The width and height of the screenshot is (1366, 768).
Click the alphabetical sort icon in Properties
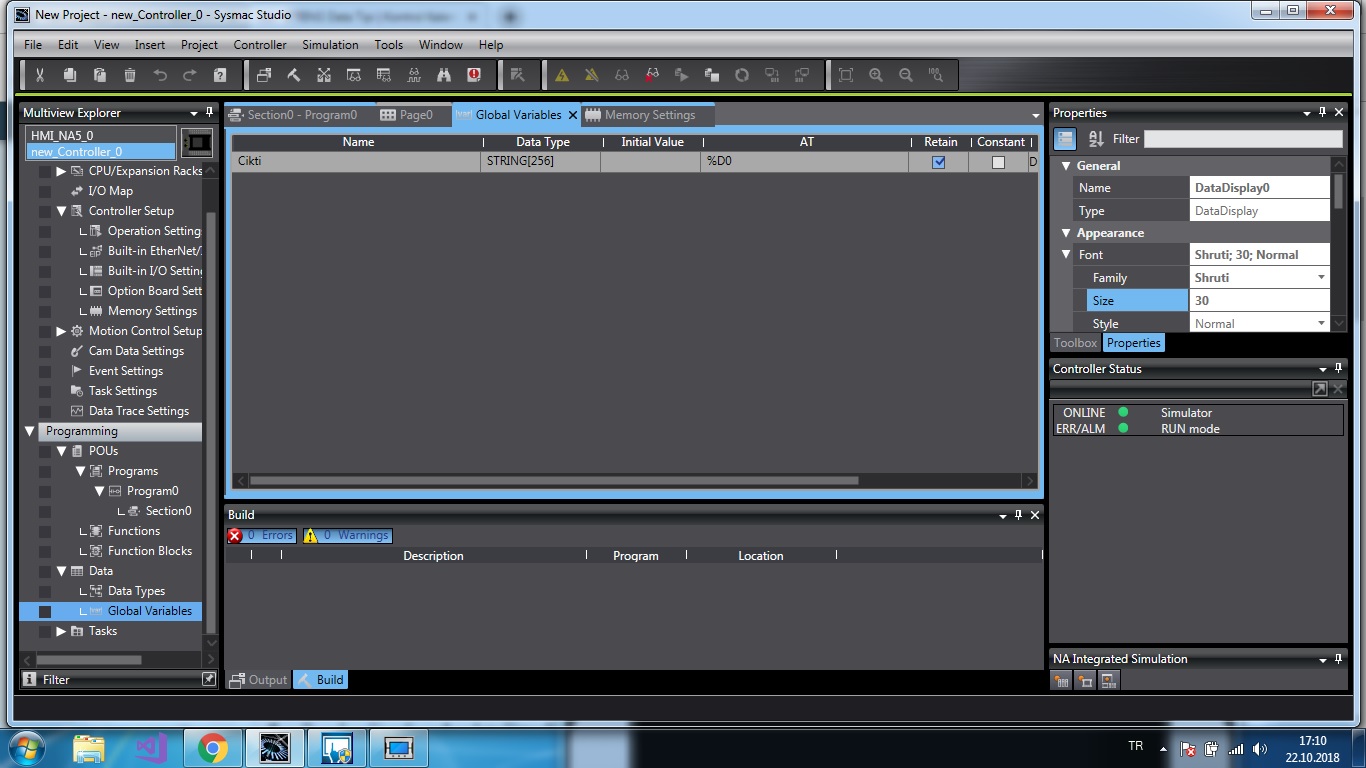click(1096, 139)
